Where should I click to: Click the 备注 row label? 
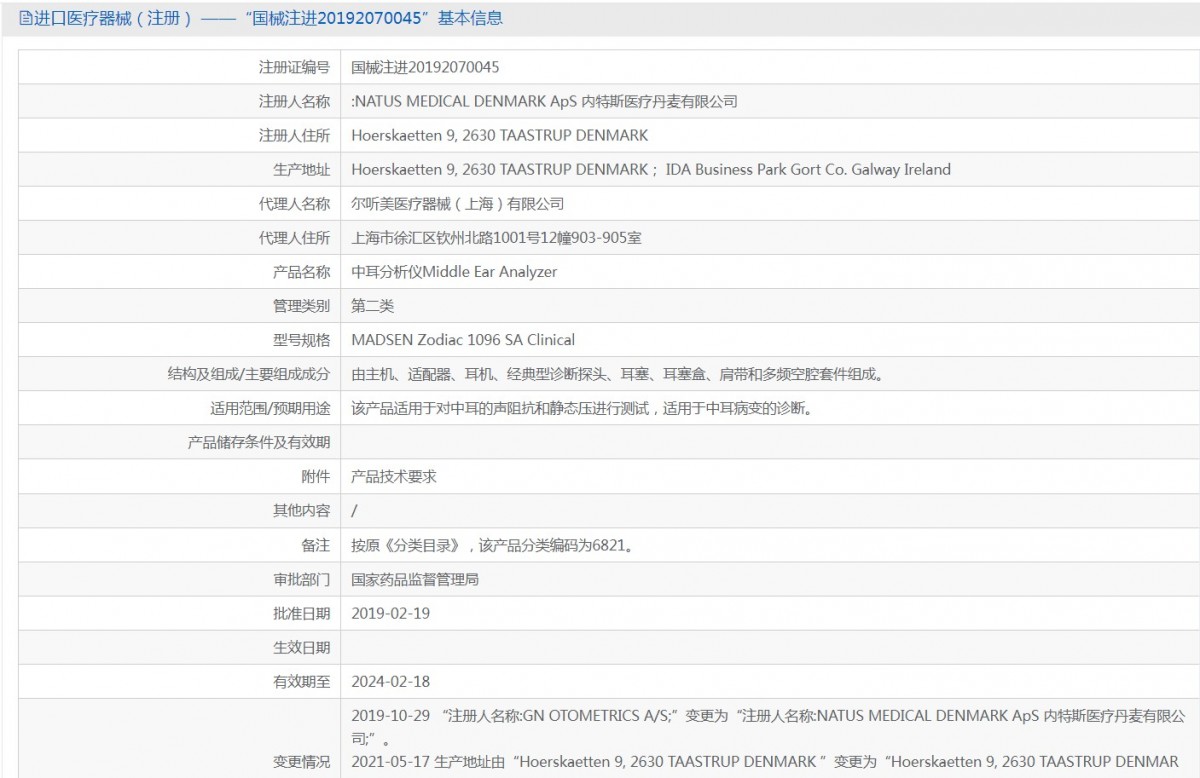coord(315,545)
